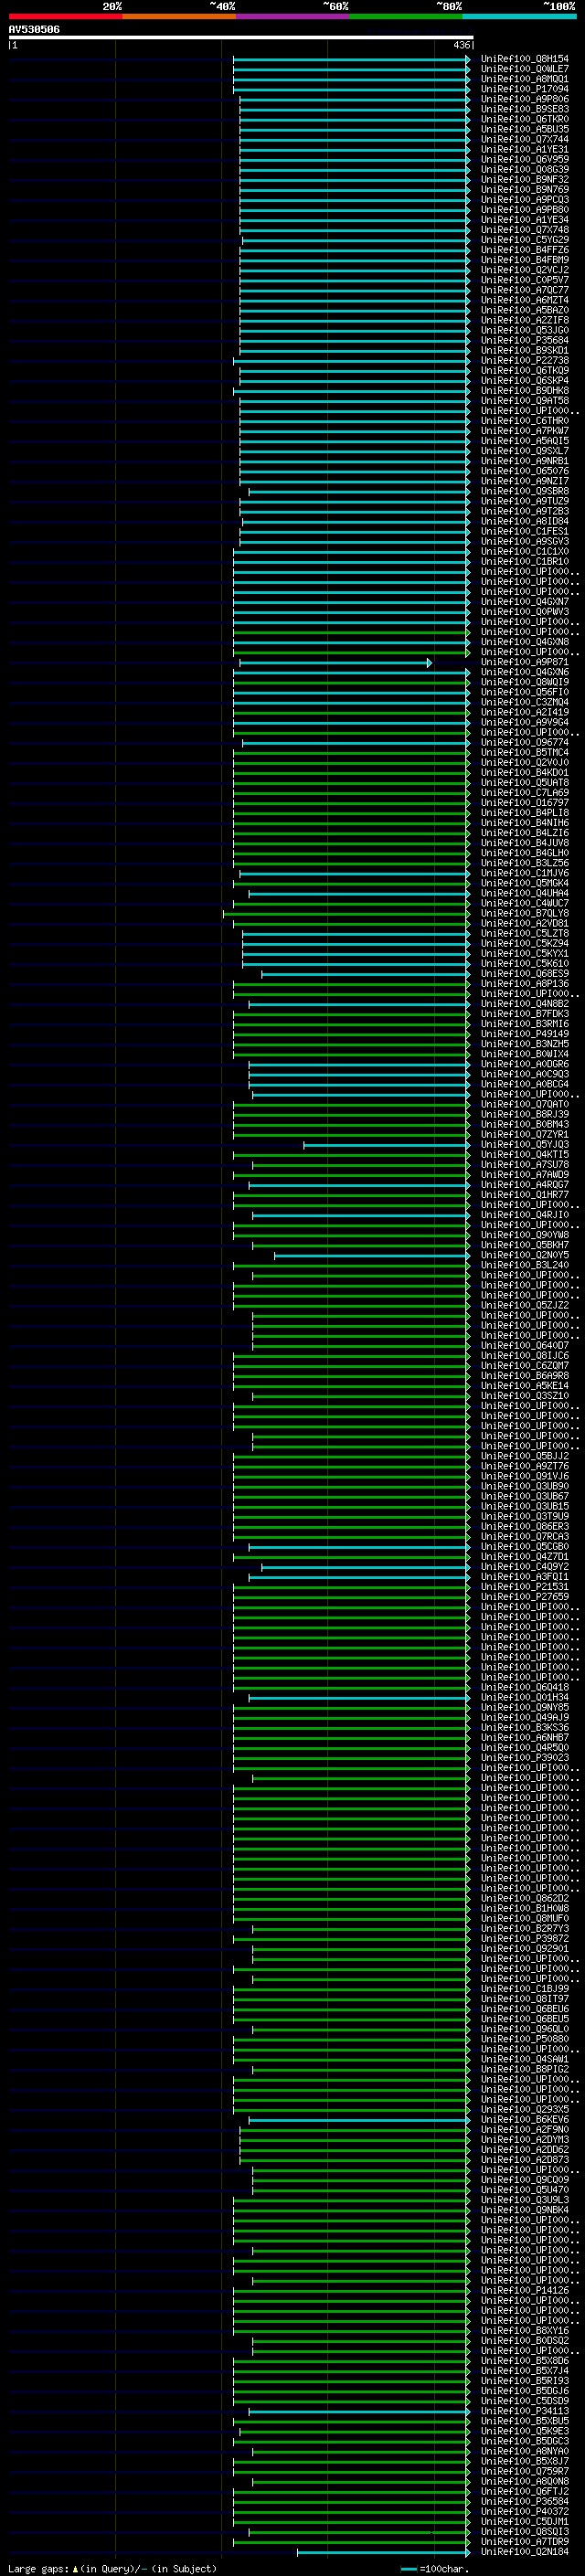This screenshot has height=2576, width=585.
Task: Open hit UniRef100_P17094
Action: pyautogui.click(x=525, y=89)
